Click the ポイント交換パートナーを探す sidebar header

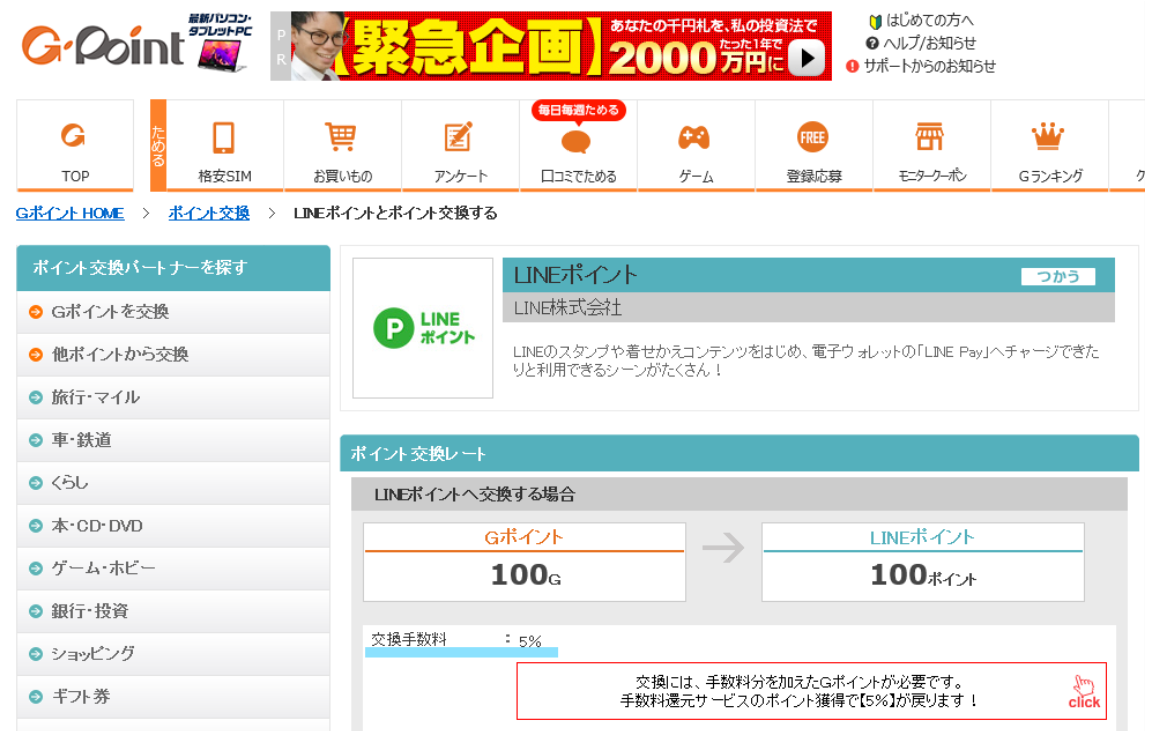[174, 268]
